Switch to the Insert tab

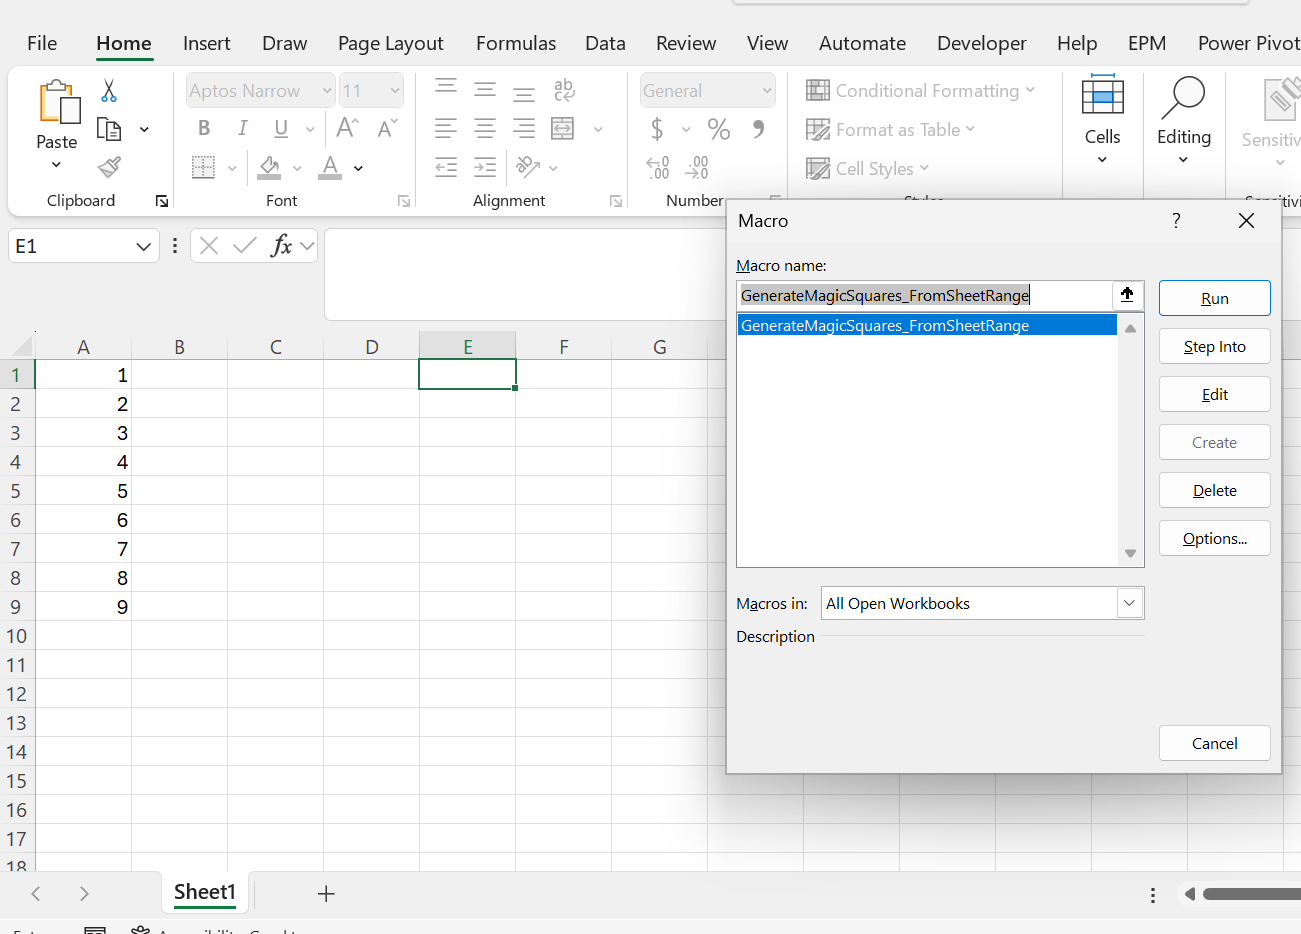(207, 43)
